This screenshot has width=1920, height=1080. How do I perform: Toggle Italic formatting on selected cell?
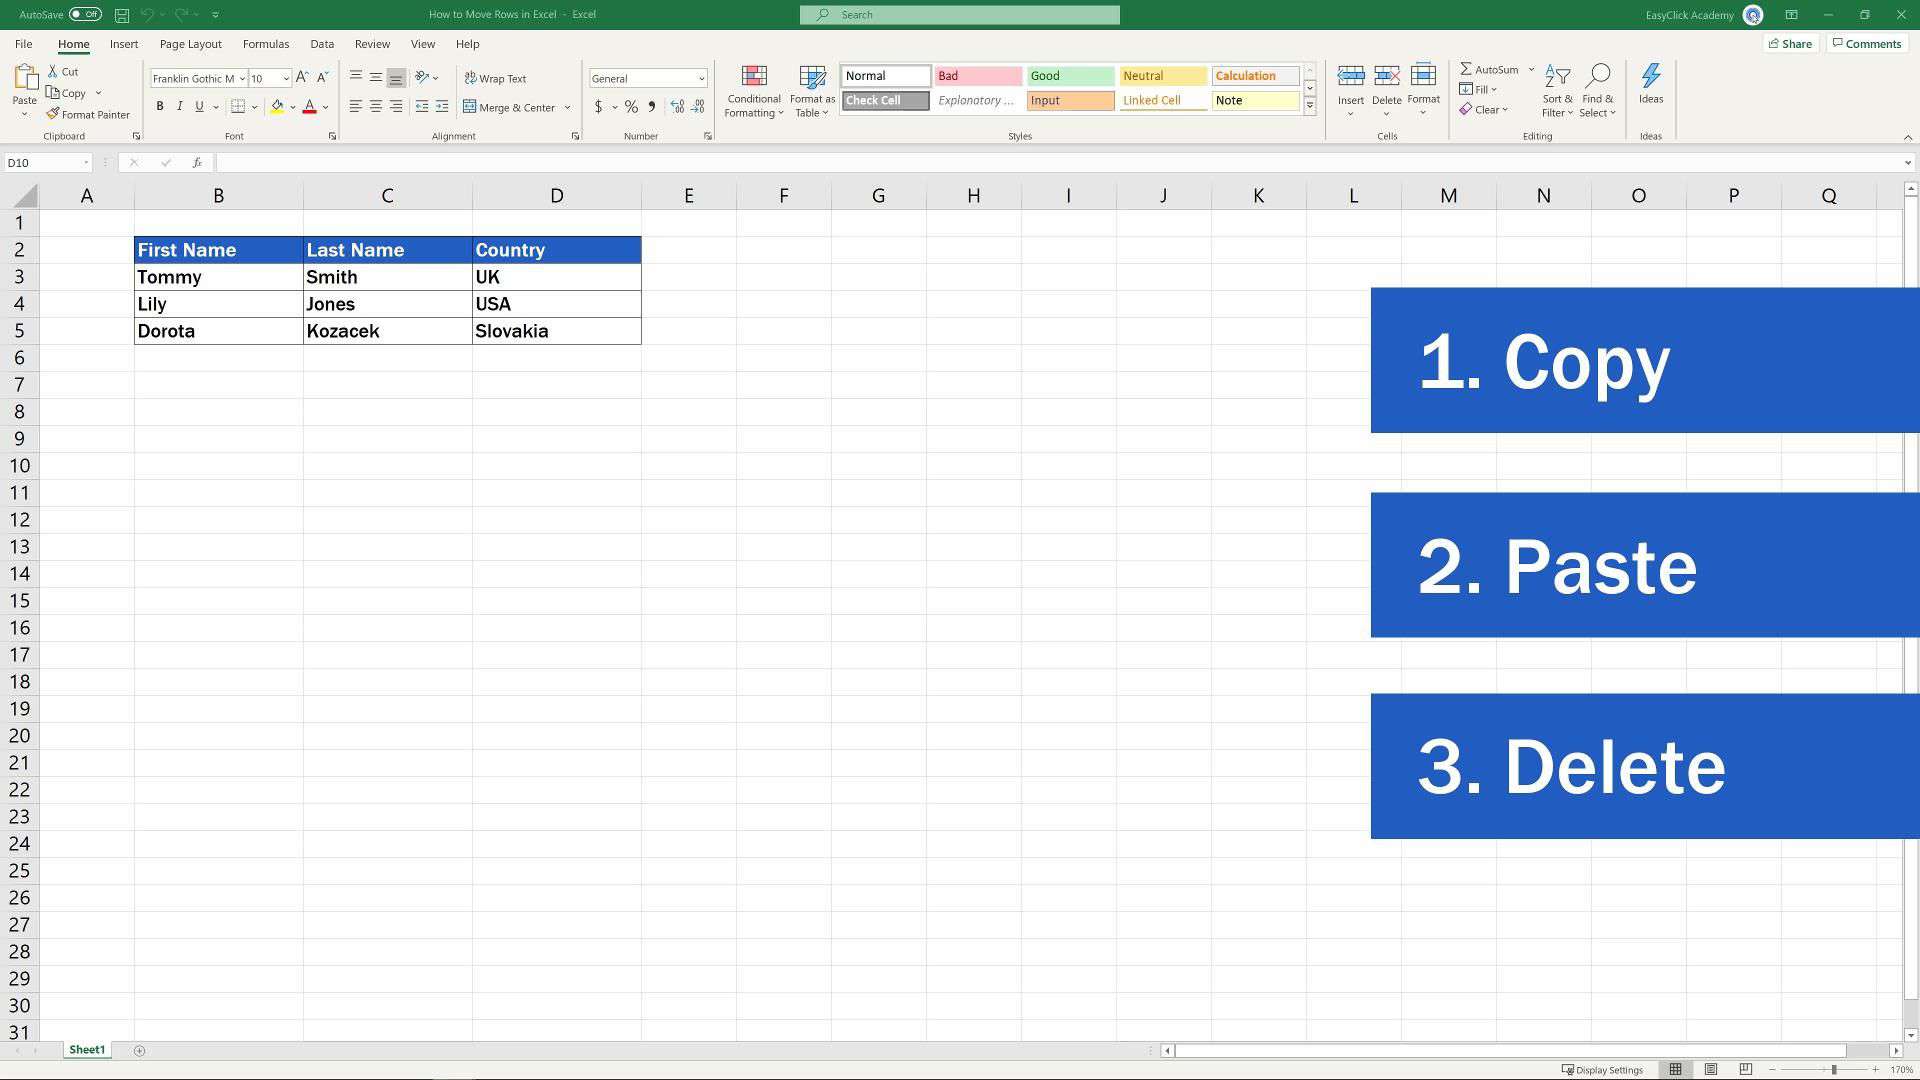click(177, 107)
